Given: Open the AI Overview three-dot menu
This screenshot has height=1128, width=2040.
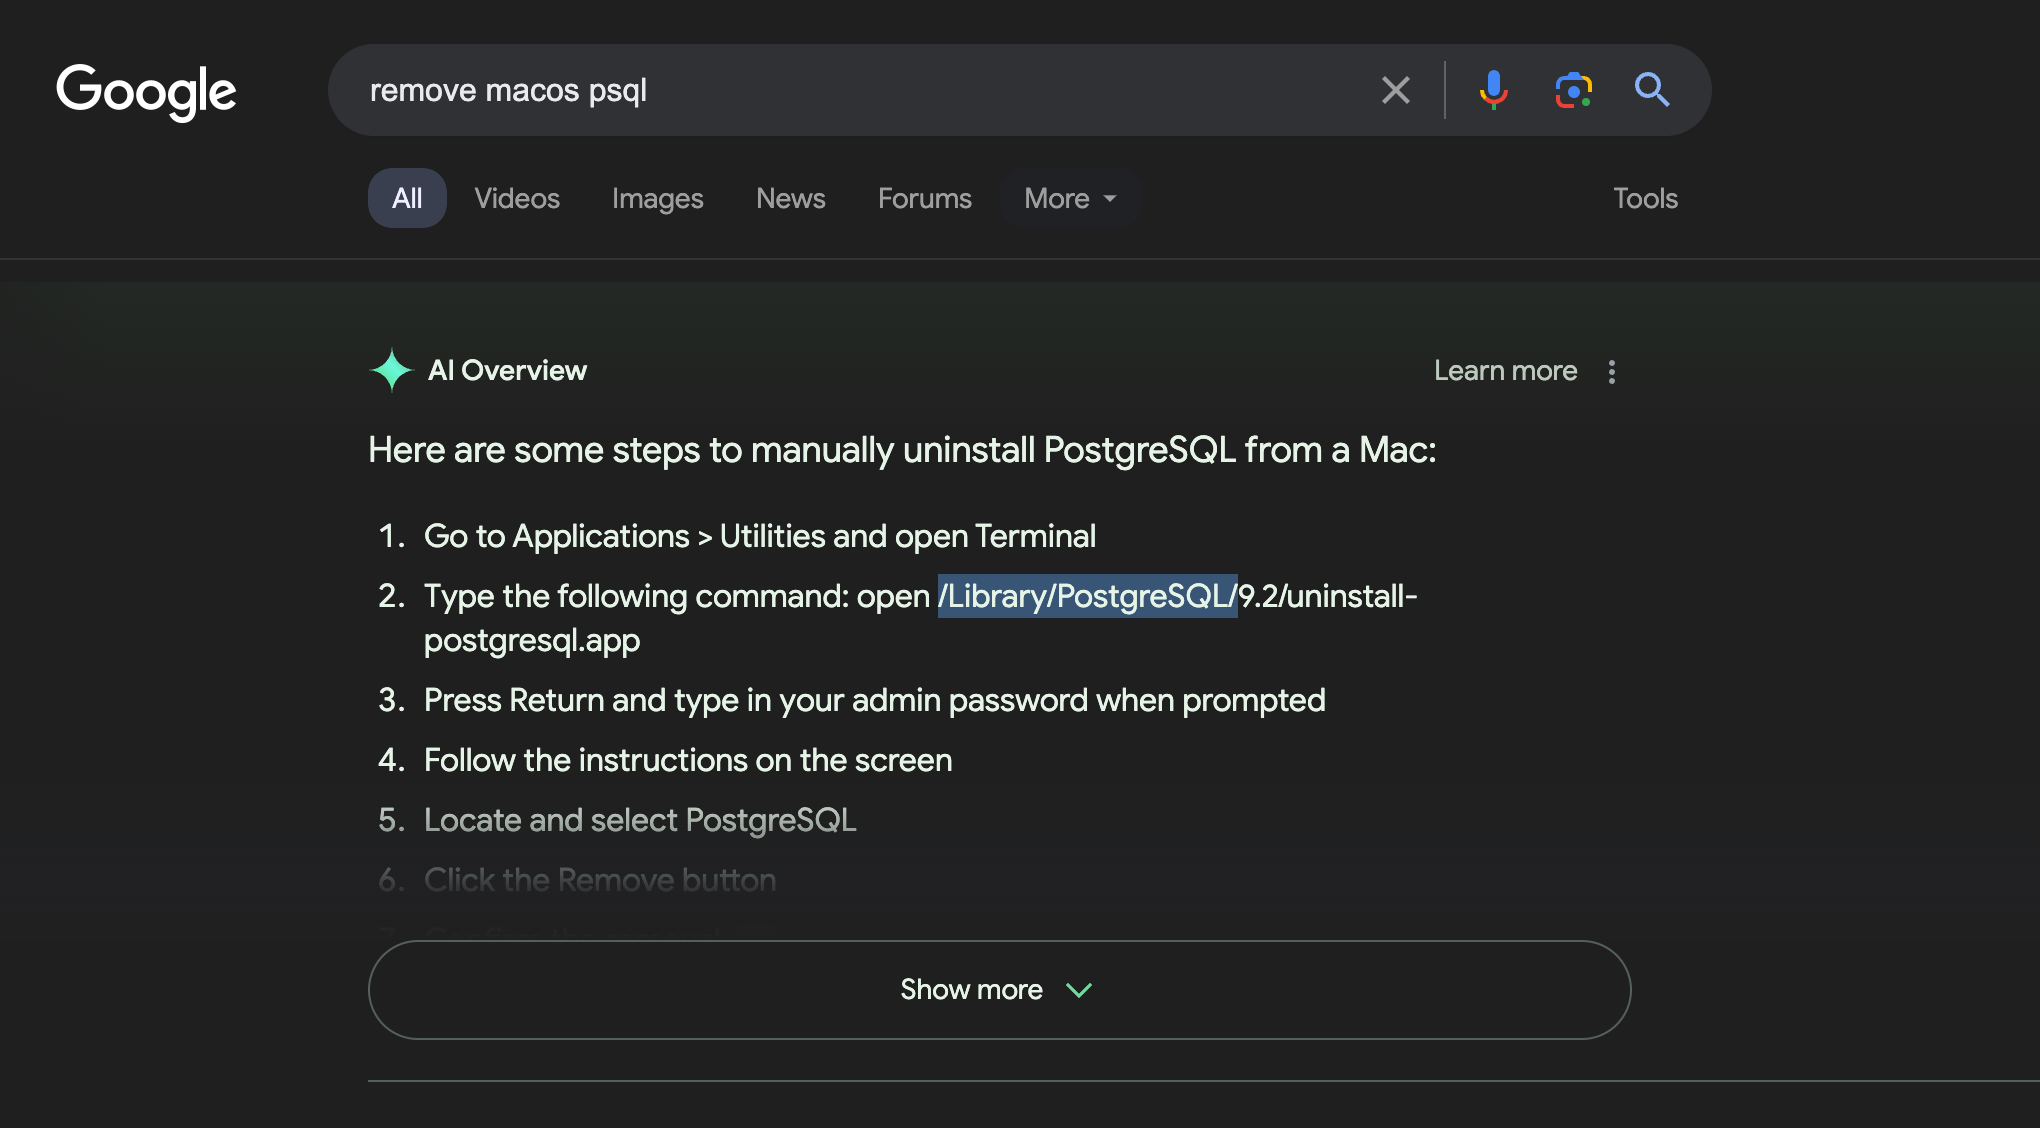Looking at the screenshot, I should 1611,372.
